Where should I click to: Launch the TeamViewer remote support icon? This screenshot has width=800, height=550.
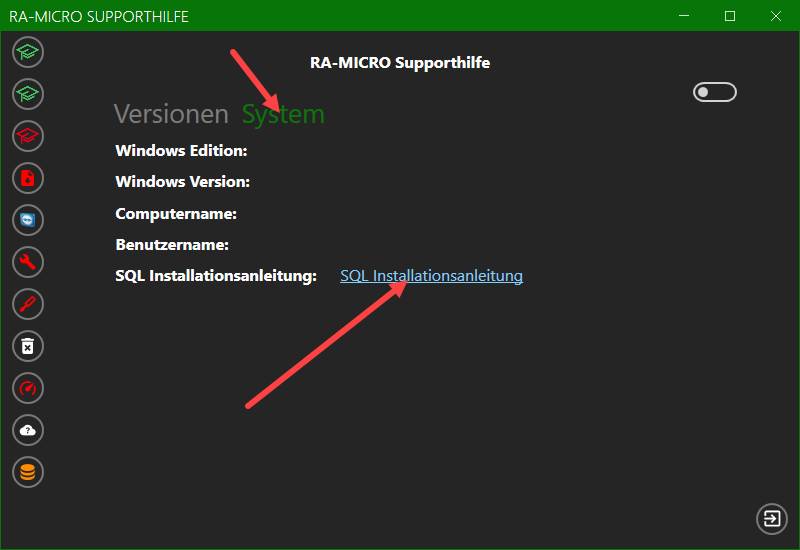coord(28,220)
